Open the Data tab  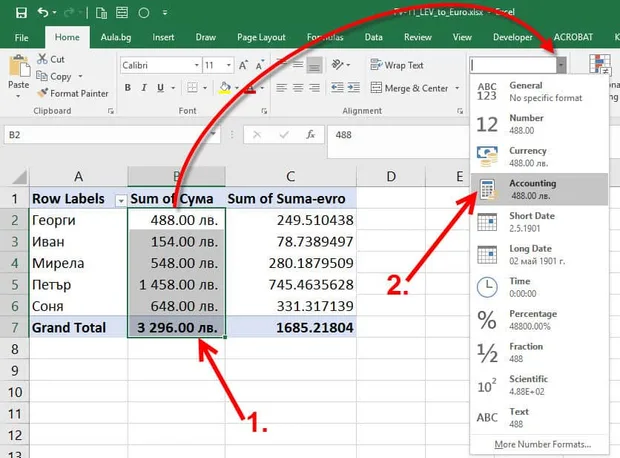click(x=373, y=37)
